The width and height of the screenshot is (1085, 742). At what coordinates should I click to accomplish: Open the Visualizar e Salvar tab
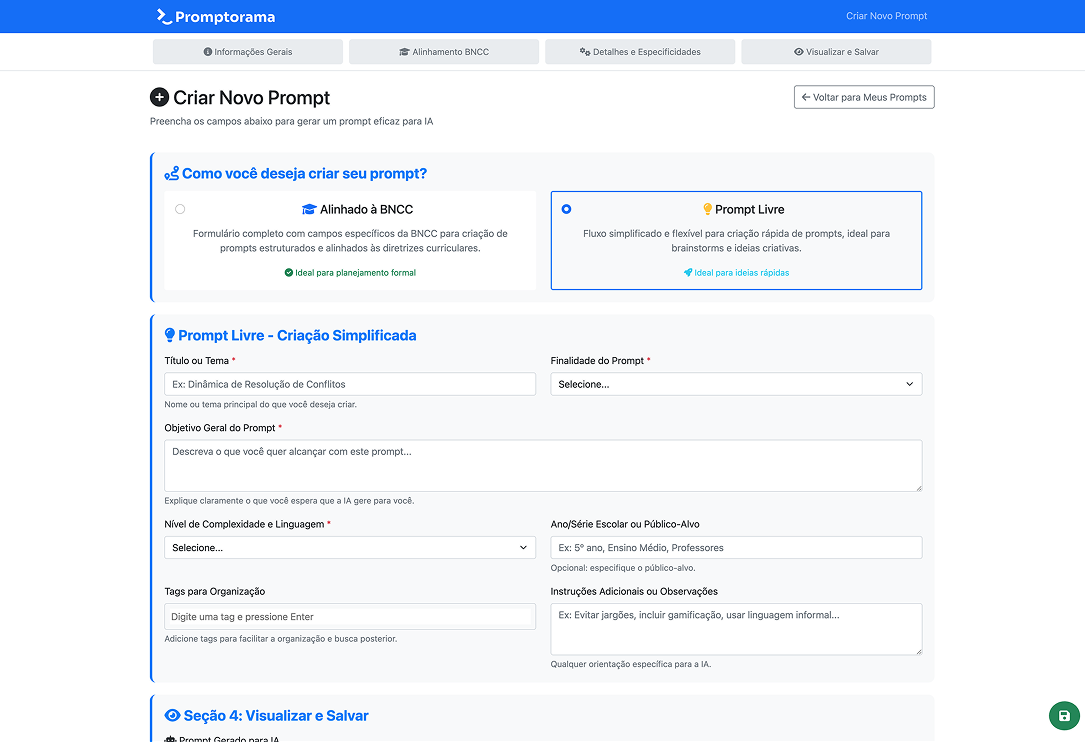(x=836, y=52)
